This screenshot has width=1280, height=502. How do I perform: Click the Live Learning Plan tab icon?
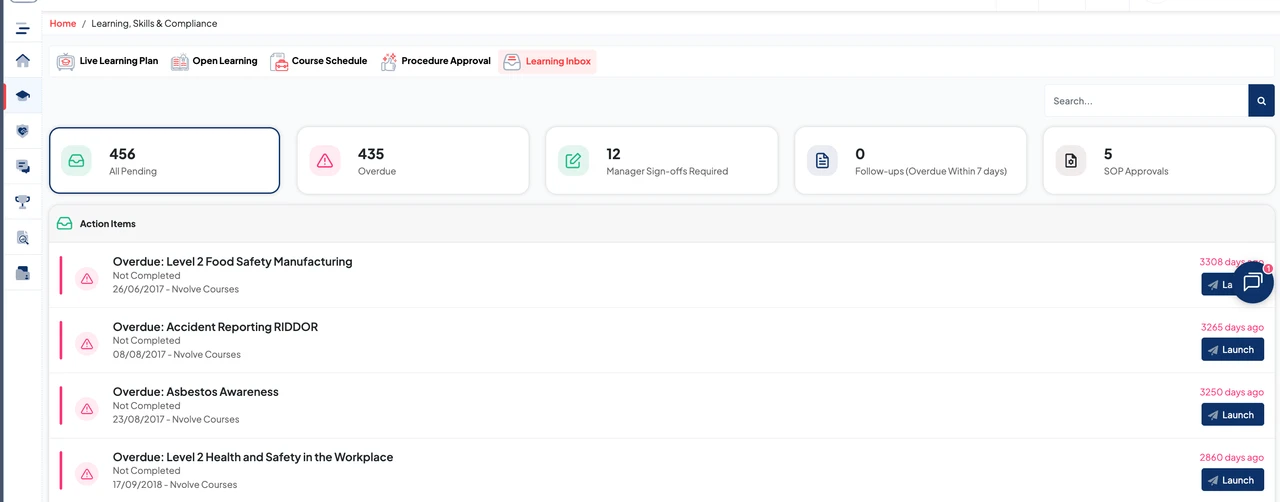click(x=66, y=62)
